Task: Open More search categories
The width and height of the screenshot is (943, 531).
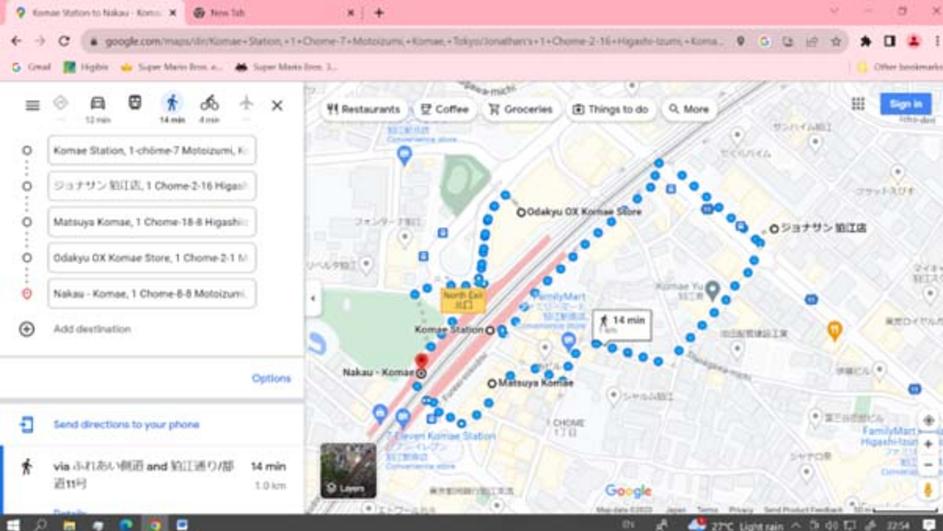Action: coord(689,109)
